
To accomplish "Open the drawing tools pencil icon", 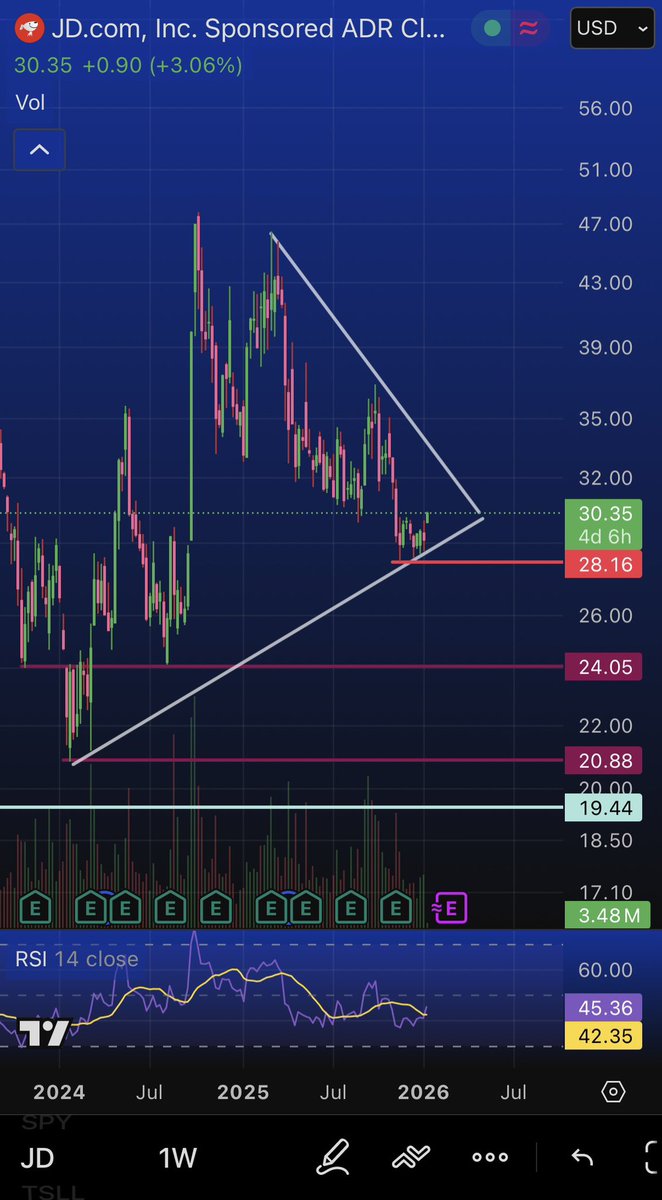I will [x=332, y=1158].
